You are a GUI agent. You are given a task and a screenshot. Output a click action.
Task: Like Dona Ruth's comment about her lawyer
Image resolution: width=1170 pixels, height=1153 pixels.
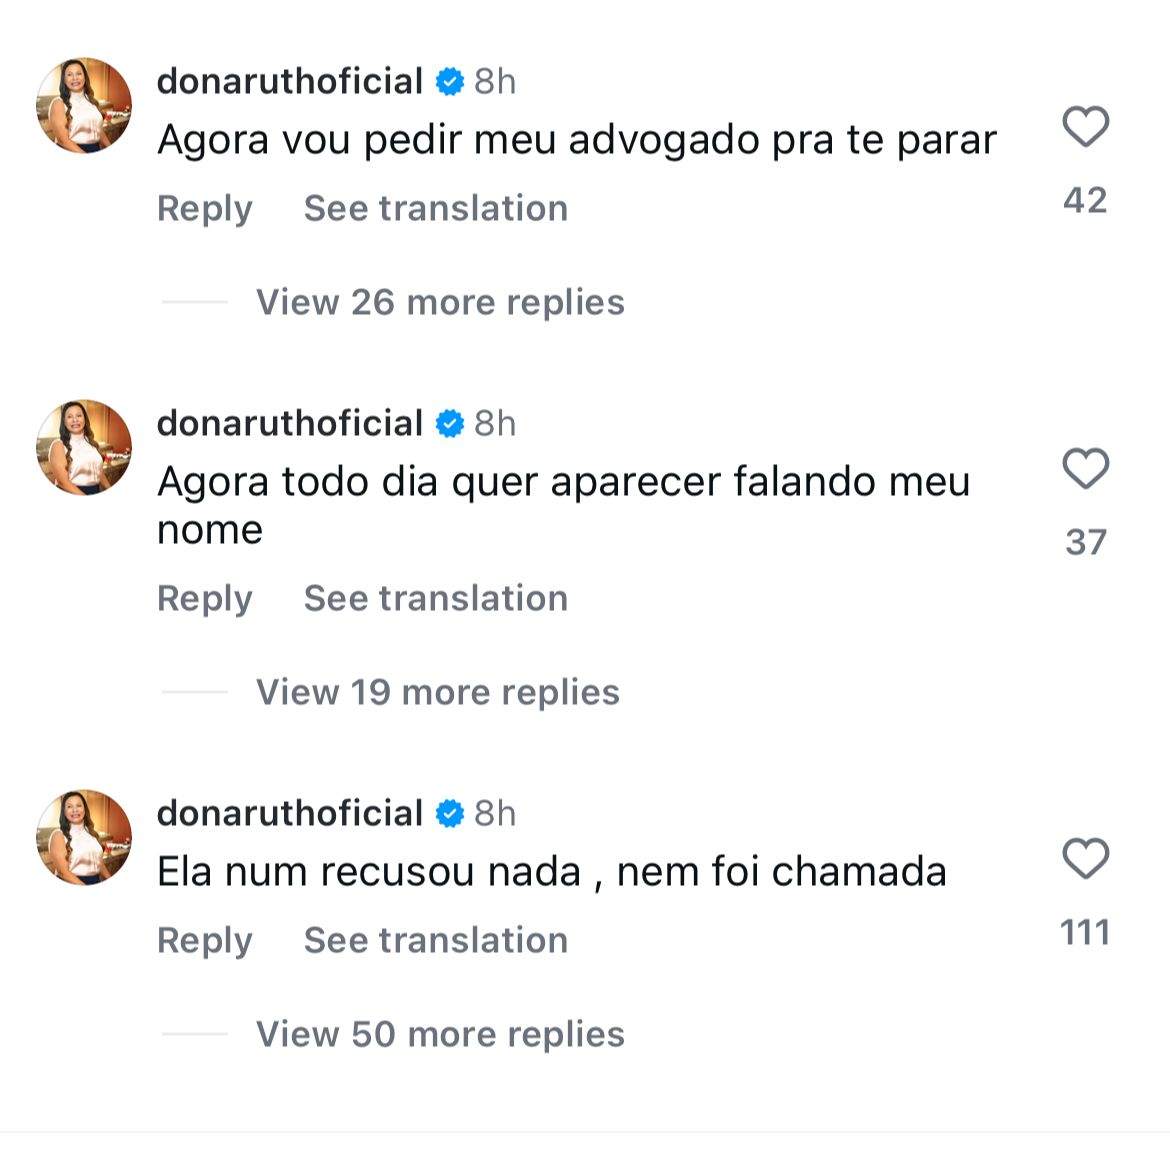[1085, 127]
